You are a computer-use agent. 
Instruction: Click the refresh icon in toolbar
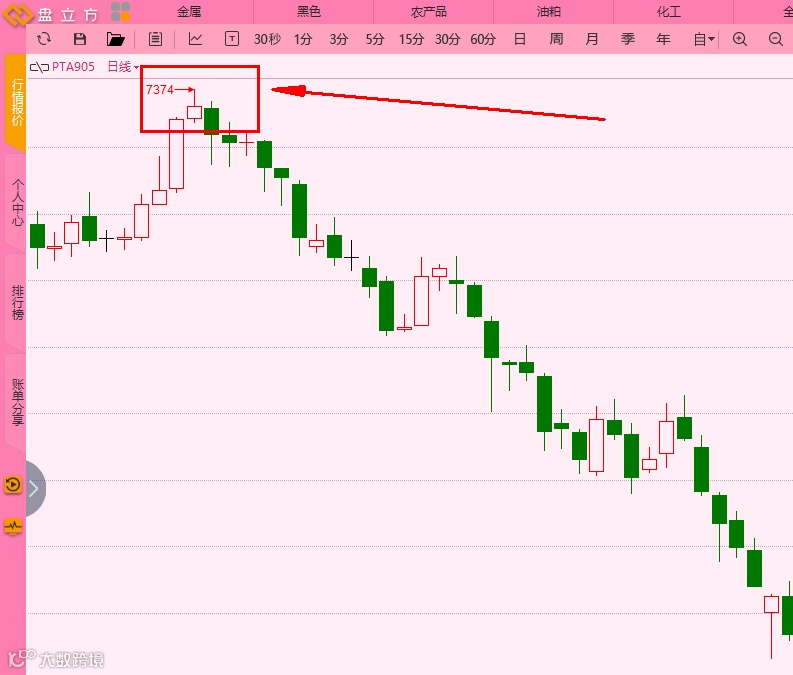44,39
